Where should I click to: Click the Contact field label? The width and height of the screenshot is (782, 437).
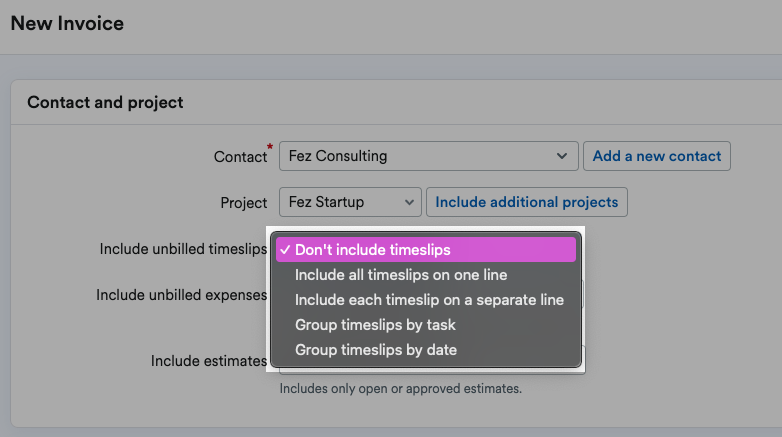click(x=240, y=157)
